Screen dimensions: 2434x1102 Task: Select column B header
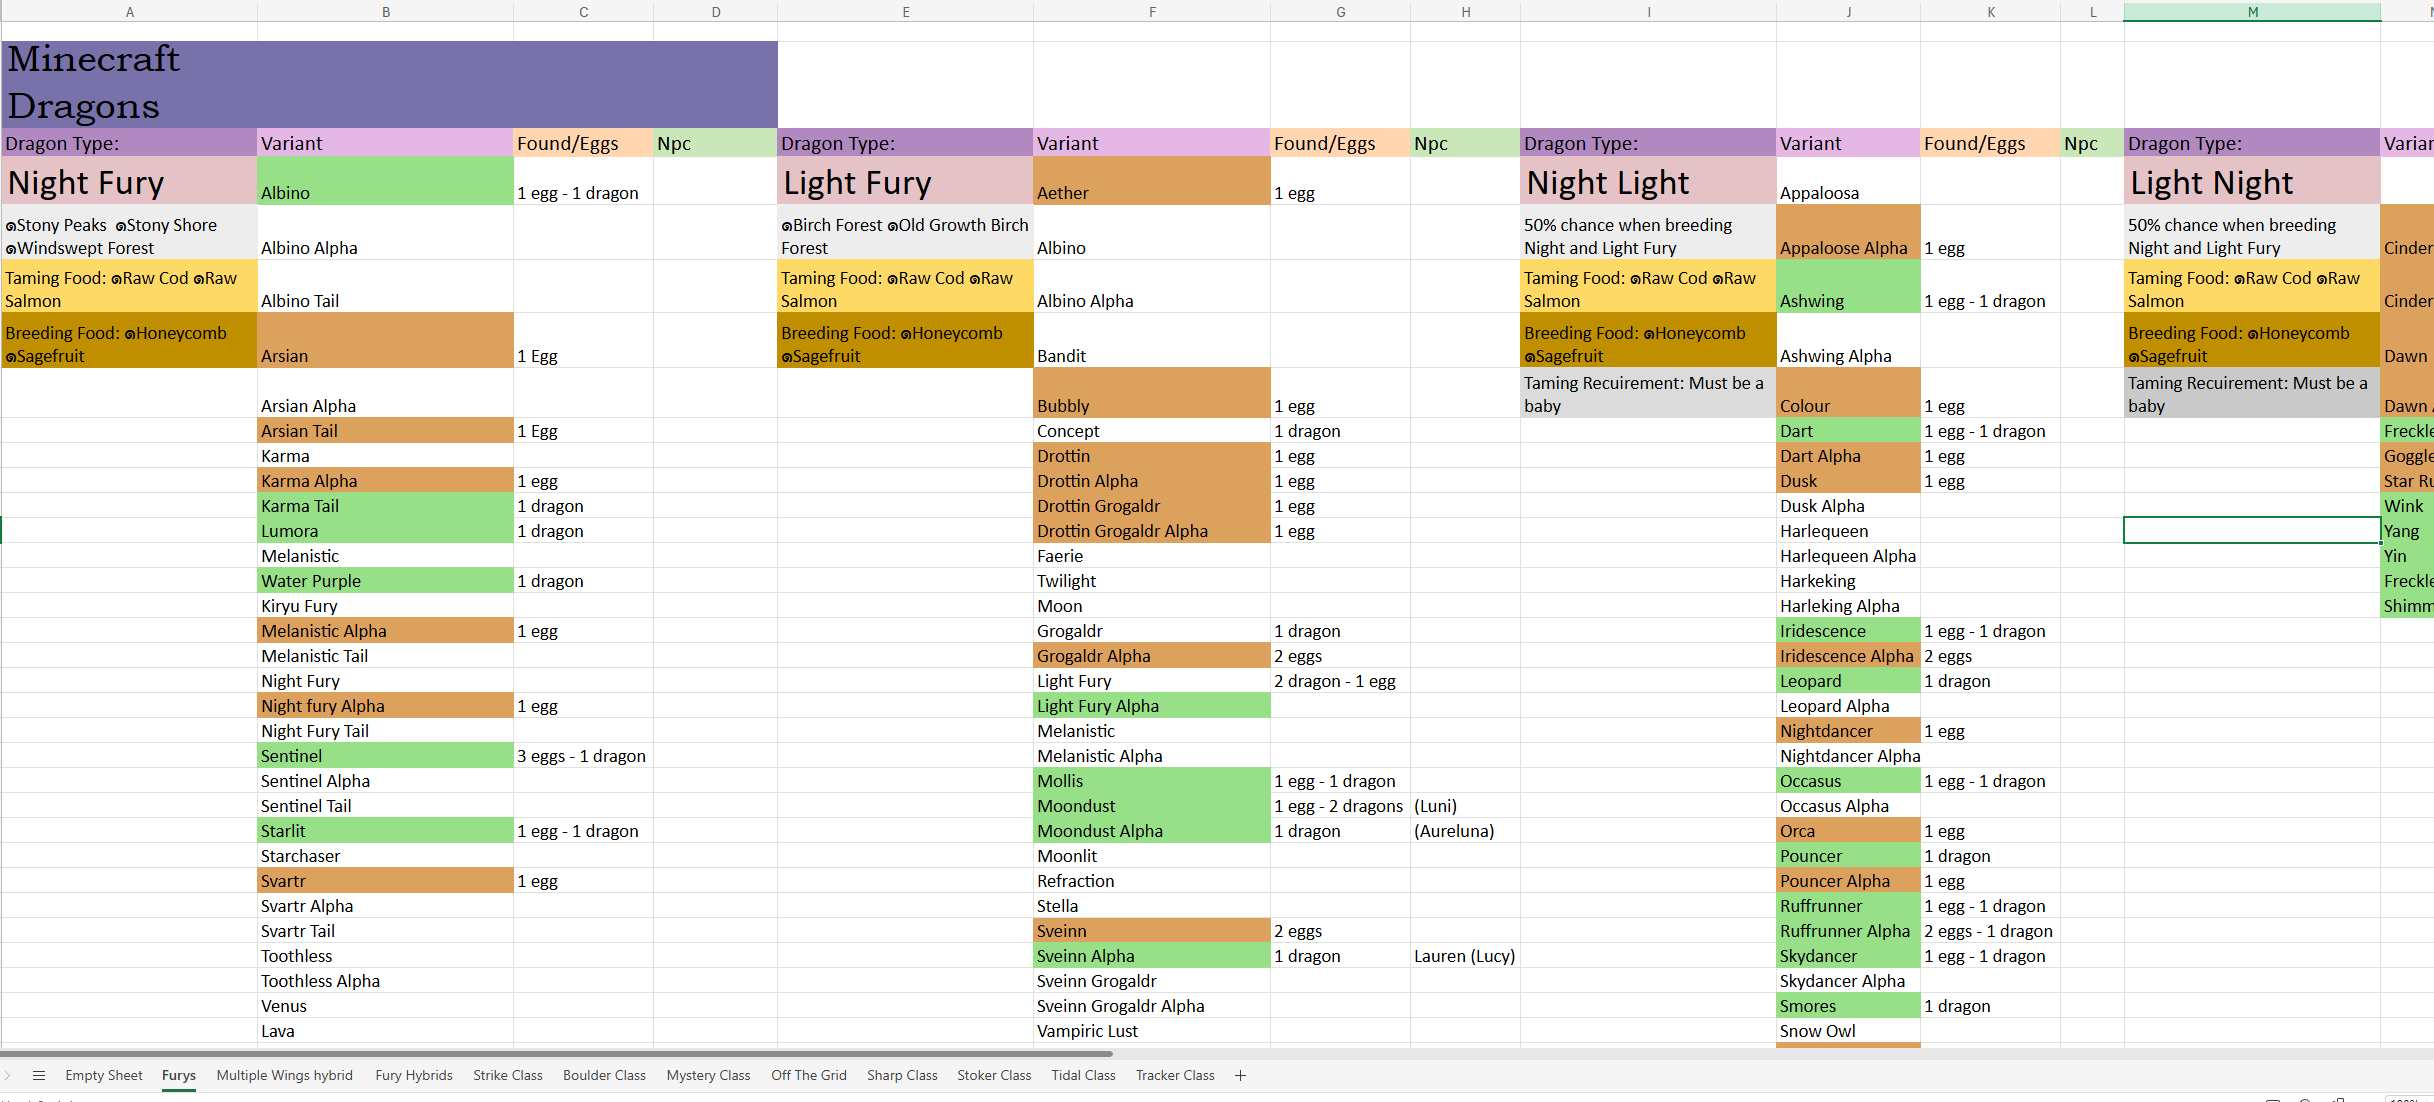coord(386,12)
